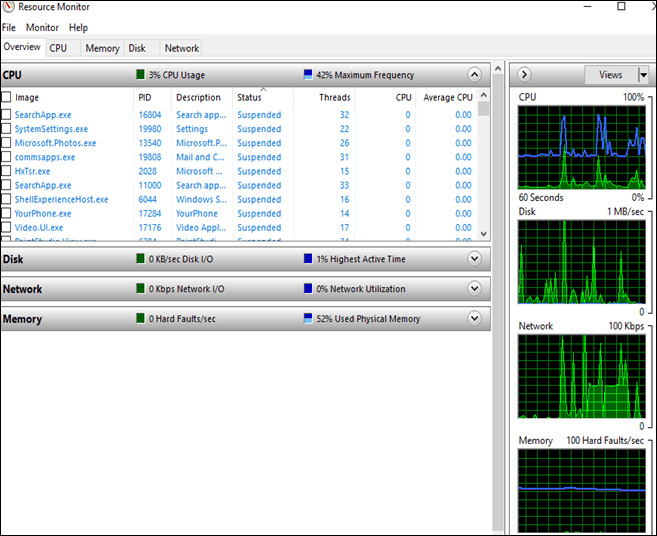Image resolution: width=657 pixels, height=536 pixels.
Task: Sort by the PID column header
Action: [145, 97]
